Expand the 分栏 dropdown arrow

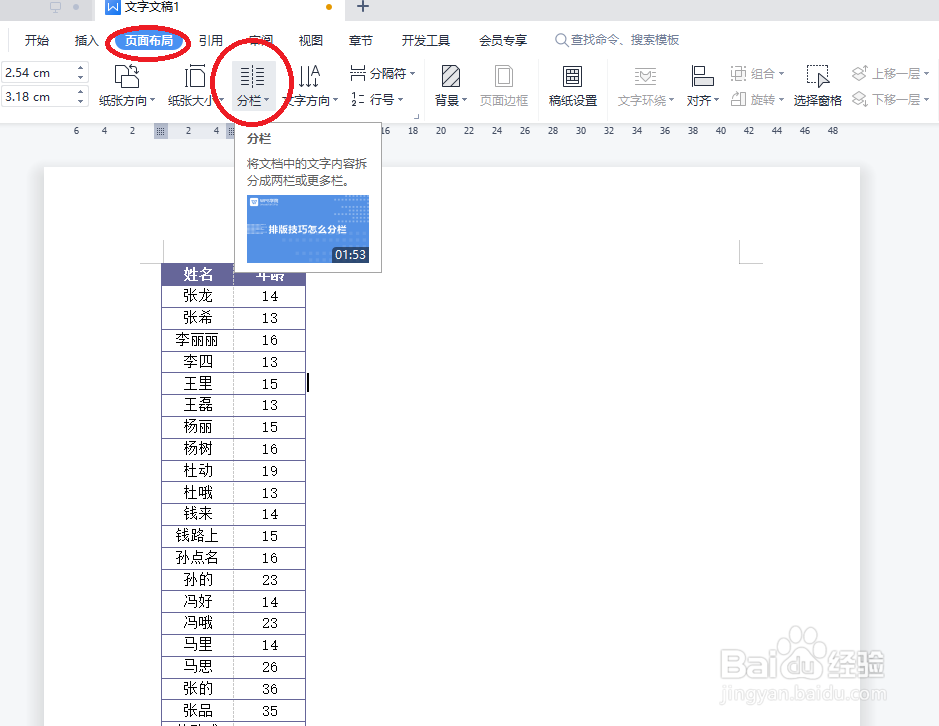coord(266,100)
